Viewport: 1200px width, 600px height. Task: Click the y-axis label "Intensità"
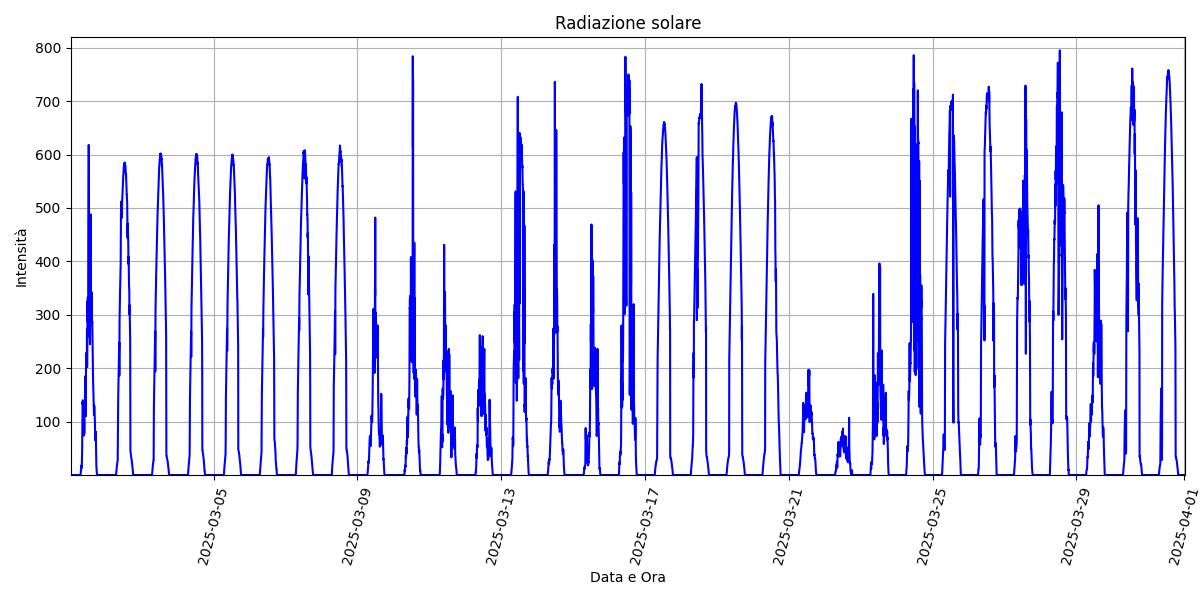point(21,257)
